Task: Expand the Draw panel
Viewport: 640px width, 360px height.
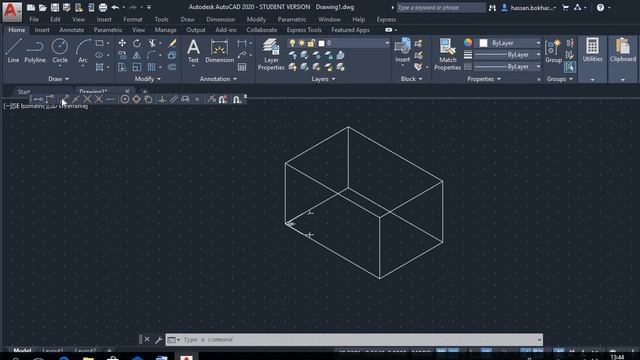Action: pos(58,79)
